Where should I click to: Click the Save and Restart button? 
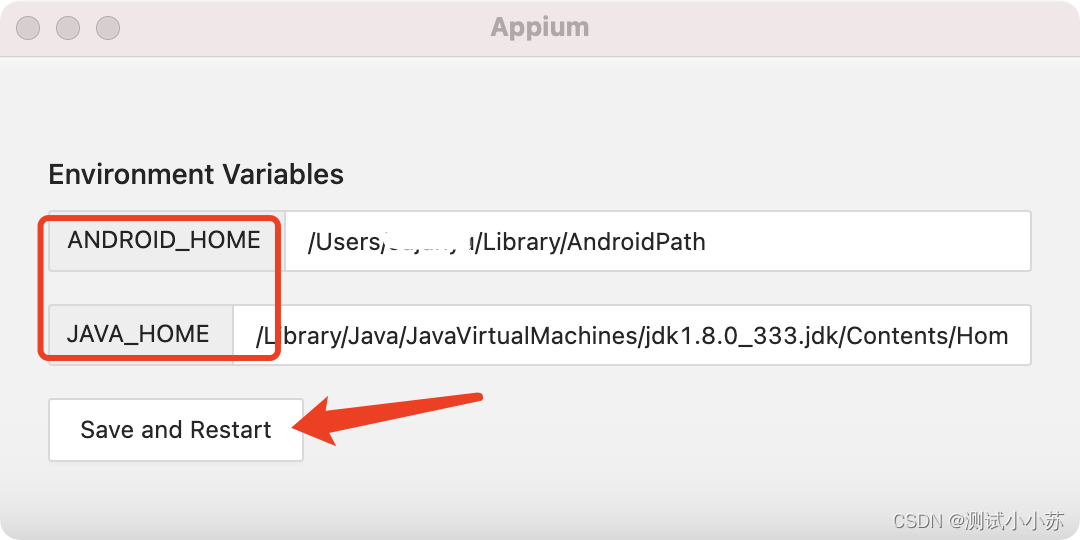click(176, 430)
